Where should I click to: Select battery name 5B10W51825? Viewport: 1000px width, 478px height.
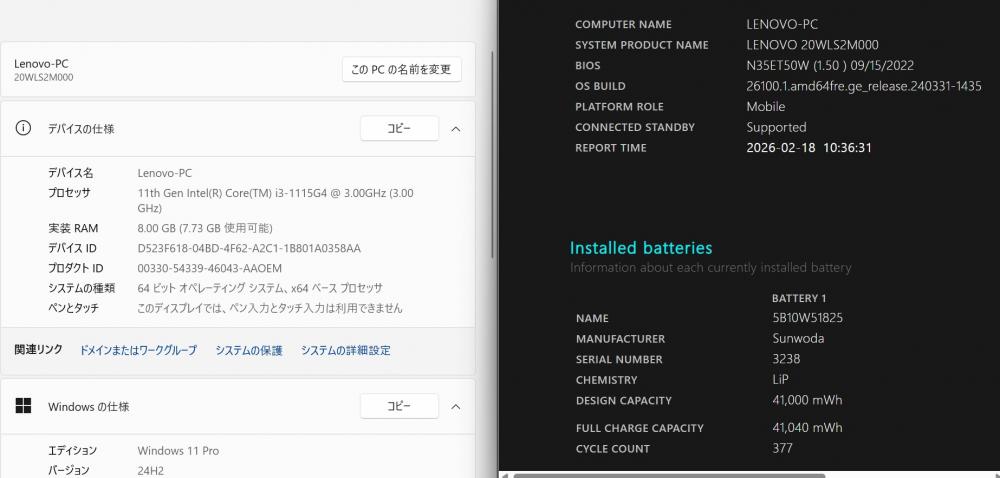tap(807, 317)
